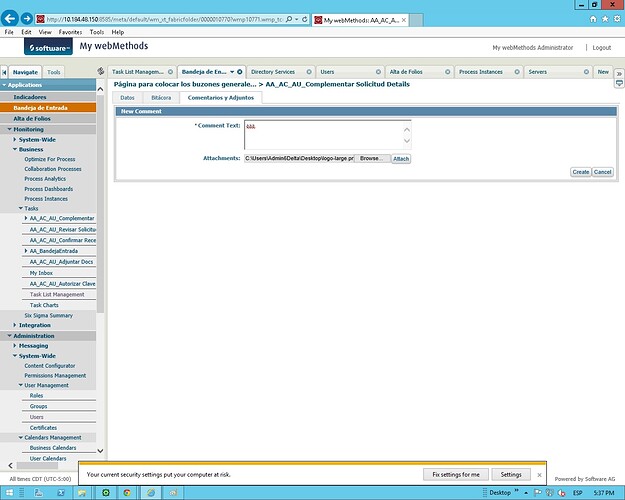The width and height of the screenshot is (625, 500).
Task: Open the browser Home icon
Action: [x=593, y=19]
